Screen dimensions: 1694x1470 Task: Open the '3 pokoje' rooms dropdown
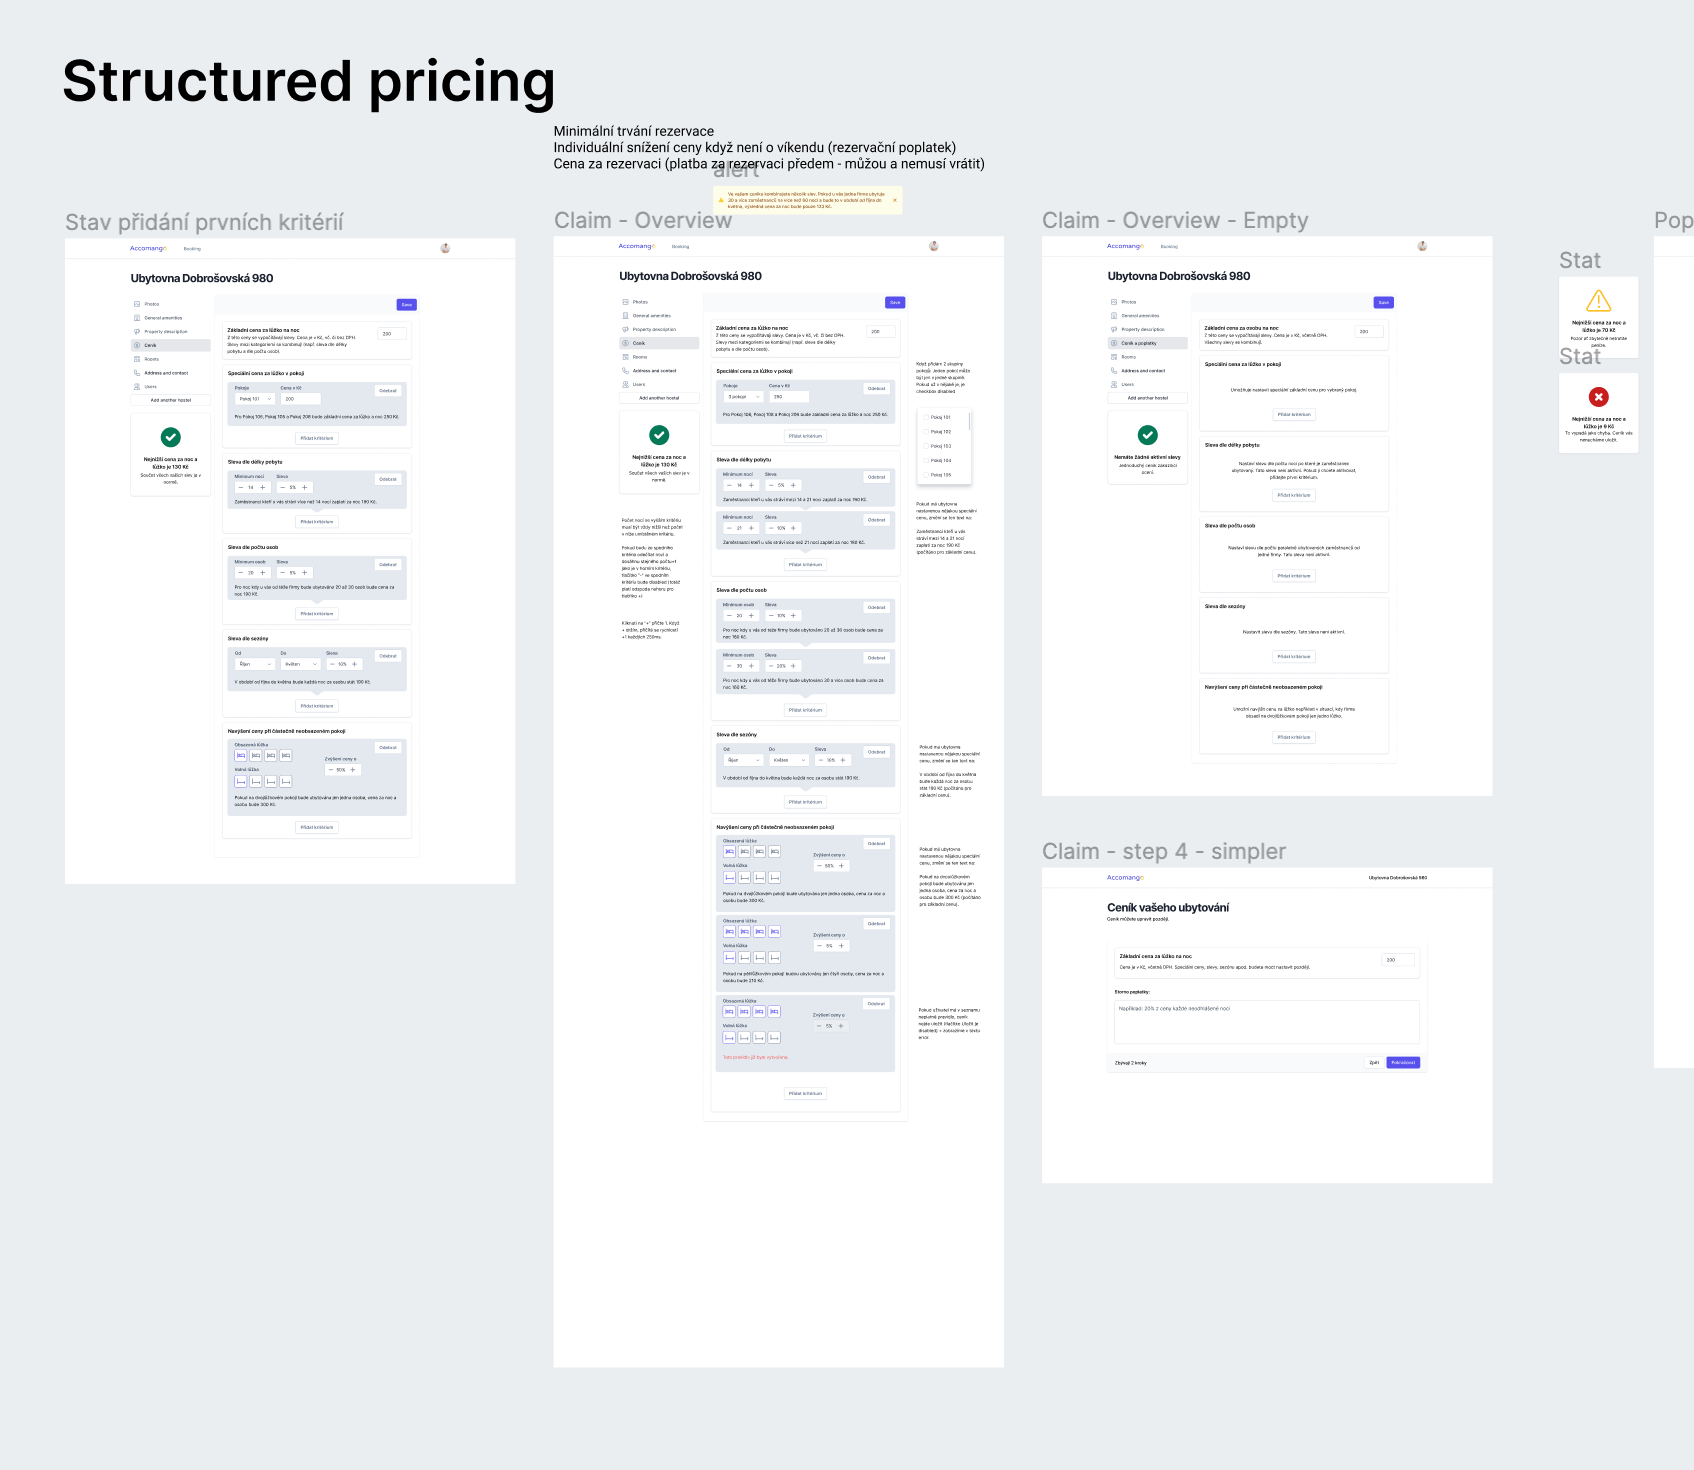(743, 397)
